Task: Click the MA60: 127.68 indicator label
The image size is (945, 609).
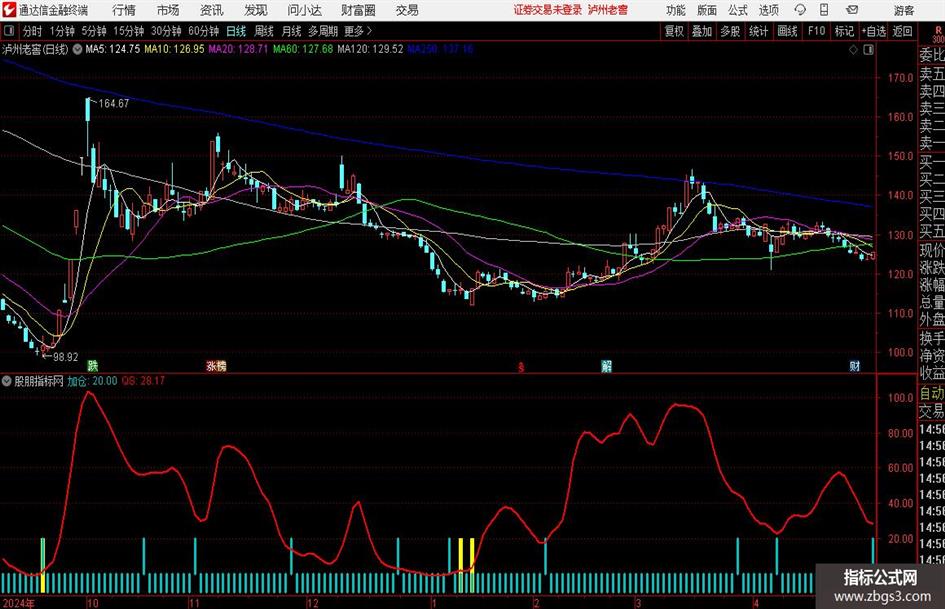Action: click(x=303, y=49)
